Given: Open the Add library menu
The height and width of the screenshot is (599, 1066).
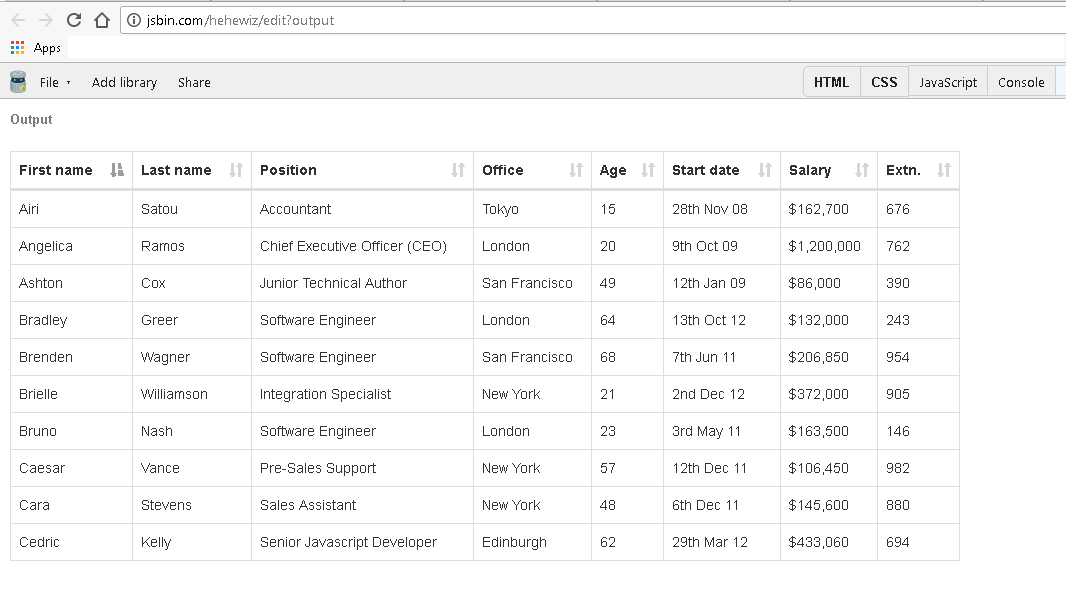Looking at the screenshot, I should coord(124,82).
